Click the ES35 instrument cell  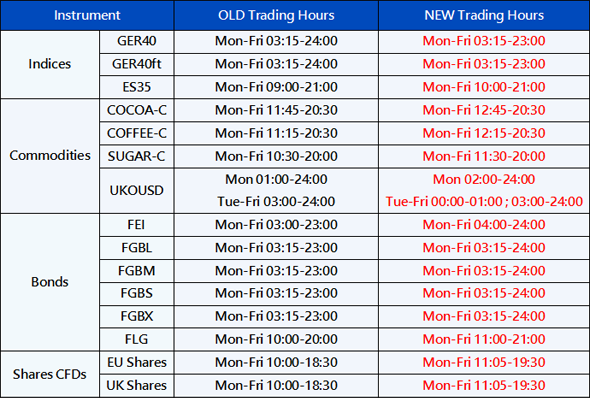pos(137,87)
